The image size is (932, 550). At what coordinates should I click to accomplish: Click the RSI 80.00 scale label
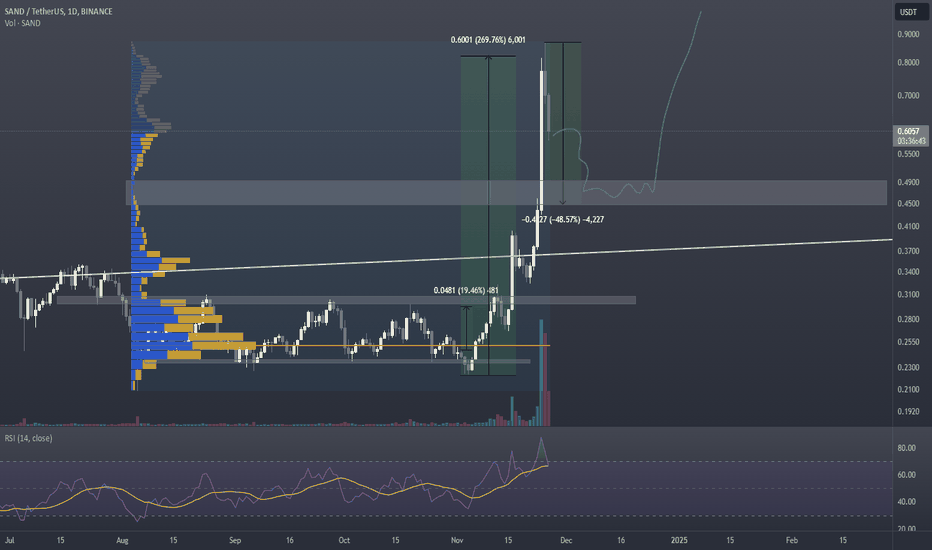click(x=906, y=448)
